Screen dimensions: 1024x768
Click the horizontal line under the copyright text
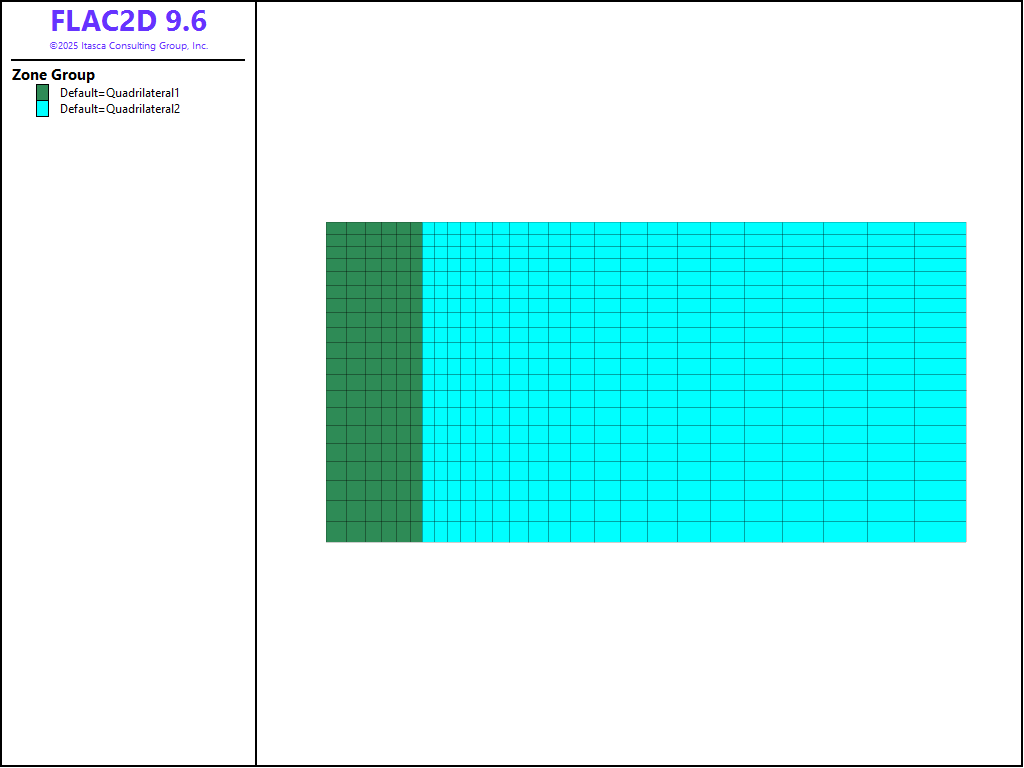128,60
